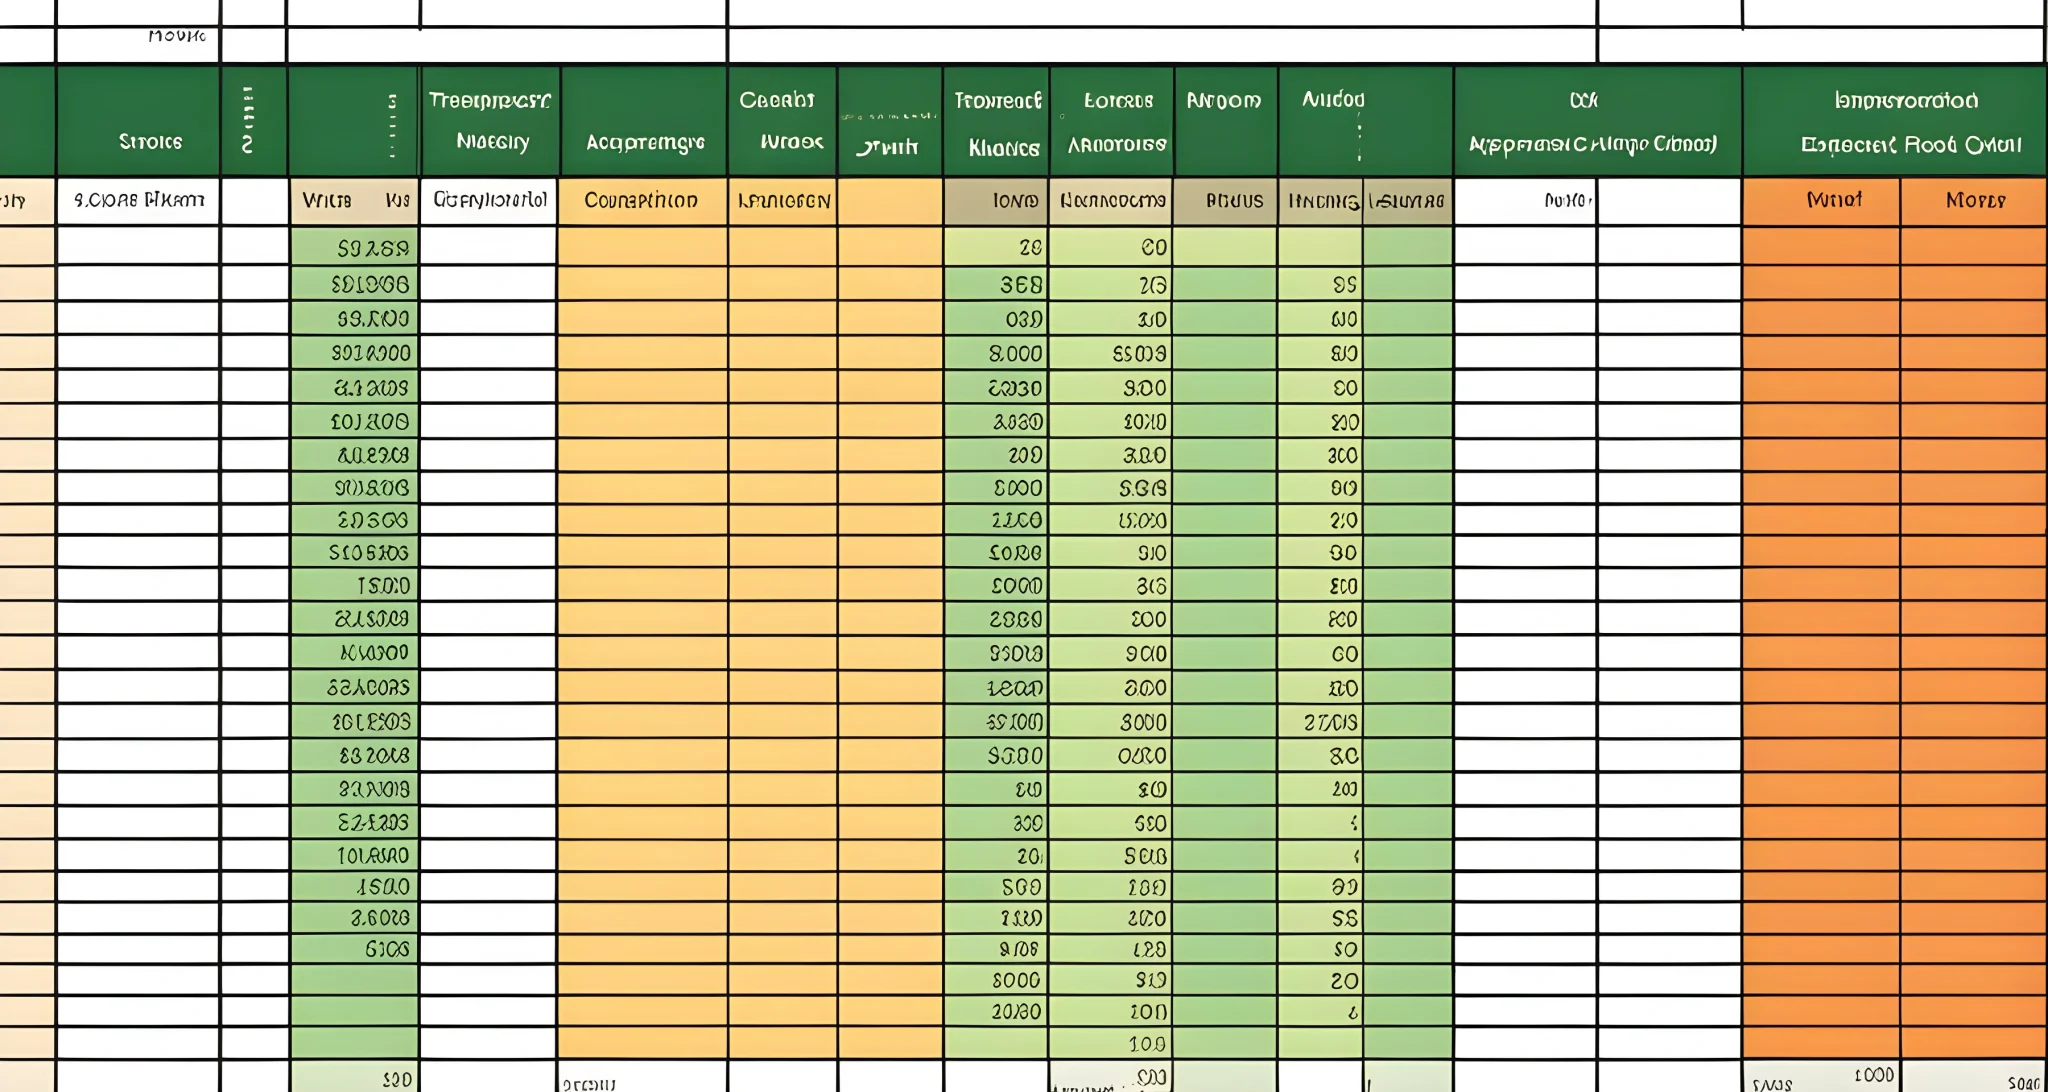This screenshot has width=2048, height=1092.
Task: Click the "Ceecht Iuroex" green header cell
Action: pyautogui.click(x=782, y=122)
